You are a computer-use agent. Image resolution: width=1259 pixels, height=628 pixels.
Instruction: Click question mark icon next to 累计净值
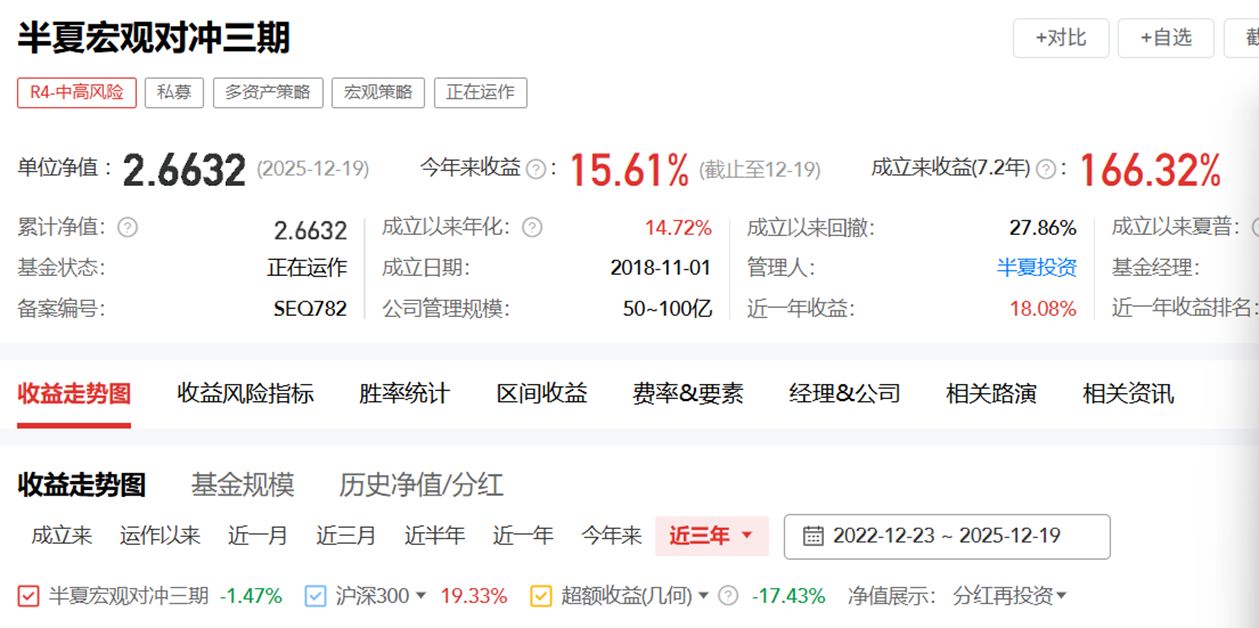point(127,228)
